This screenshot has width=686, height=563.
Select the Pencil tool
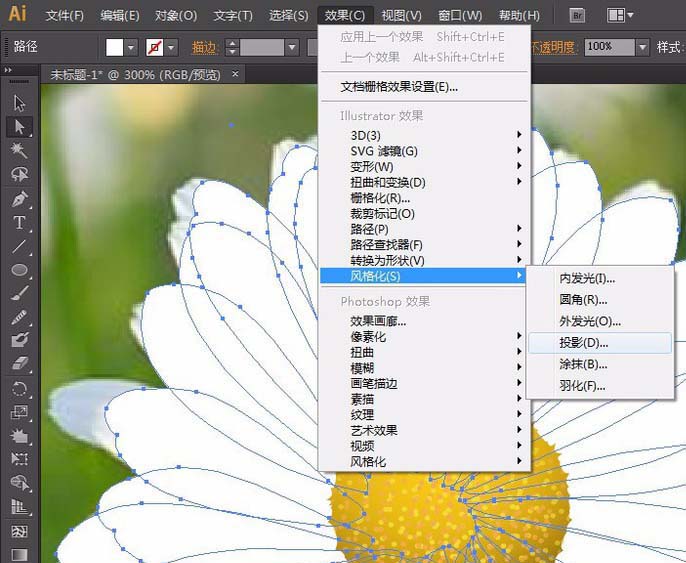[19, 317]
